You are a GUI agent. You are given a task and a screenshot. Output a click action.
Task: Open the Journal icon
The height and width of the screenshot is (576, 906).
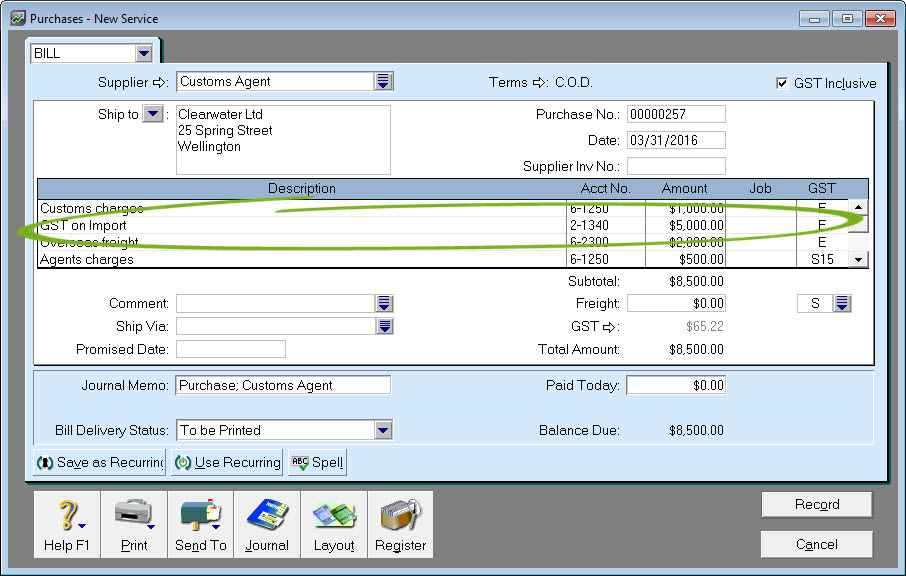coord(267,514)
